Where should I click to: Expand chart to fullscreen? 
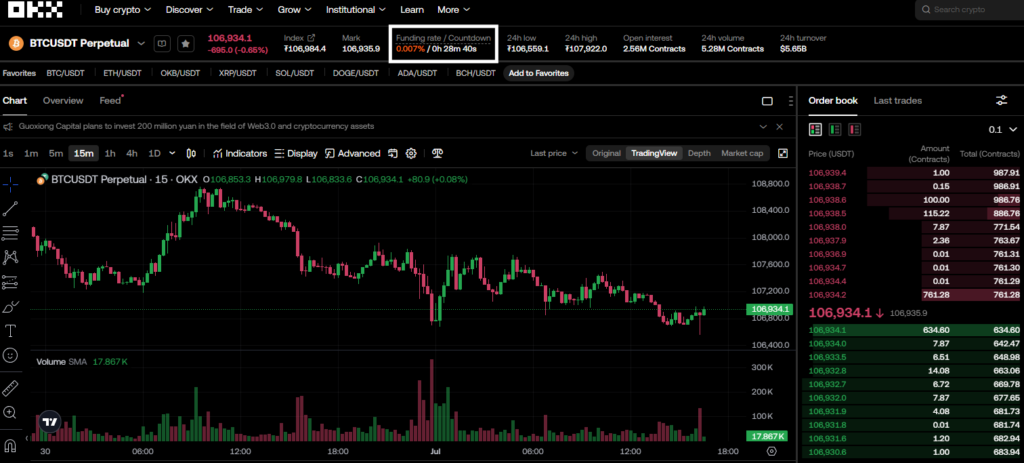point(783,153)
